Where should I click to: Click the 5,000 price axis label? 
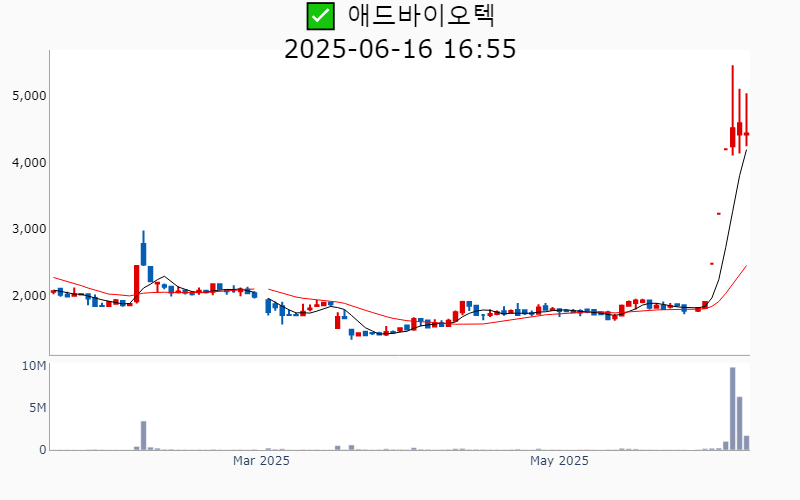(29, 96)
